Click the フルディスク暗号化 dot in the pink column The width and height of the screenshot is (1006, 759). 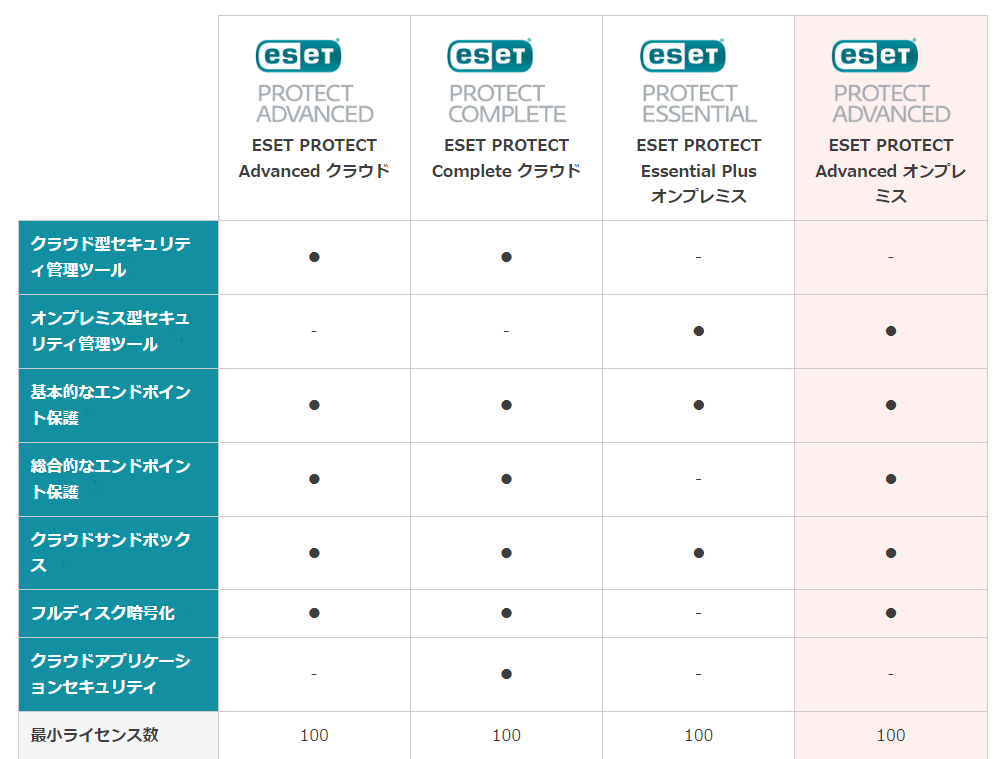pyautogui.click(x=891, y=613)
